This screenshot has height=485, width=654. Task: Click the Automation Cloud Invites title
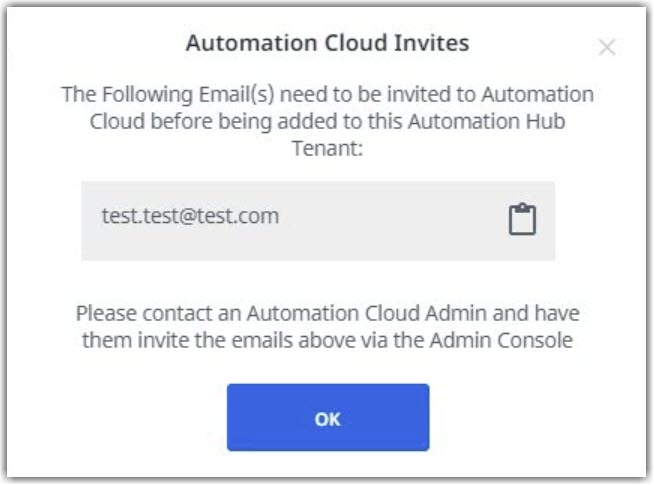click(327, 43)
